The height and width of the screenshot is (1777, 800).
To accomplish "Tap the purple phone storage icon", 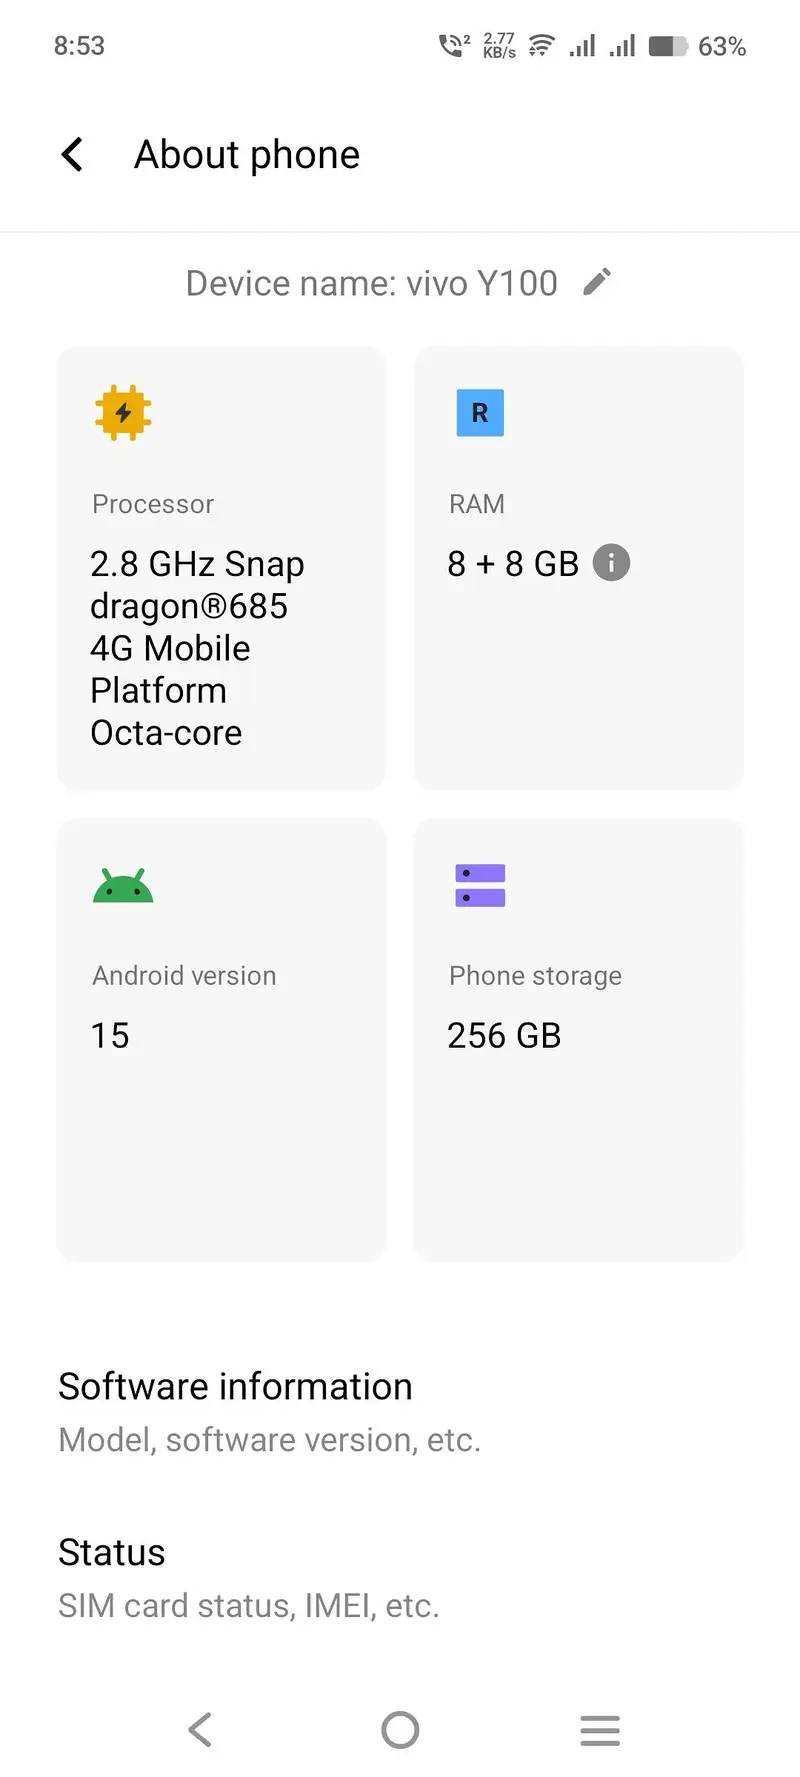I will coord(480,886).
